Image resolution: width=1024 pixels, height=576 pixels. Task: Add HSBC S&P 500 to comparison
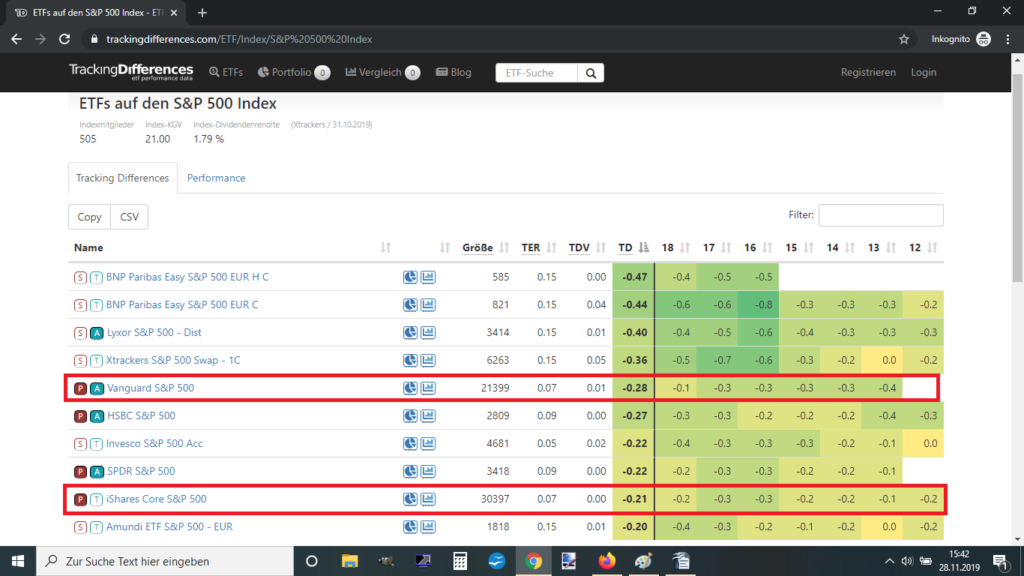pyautogui.click(x=428, y=415)
